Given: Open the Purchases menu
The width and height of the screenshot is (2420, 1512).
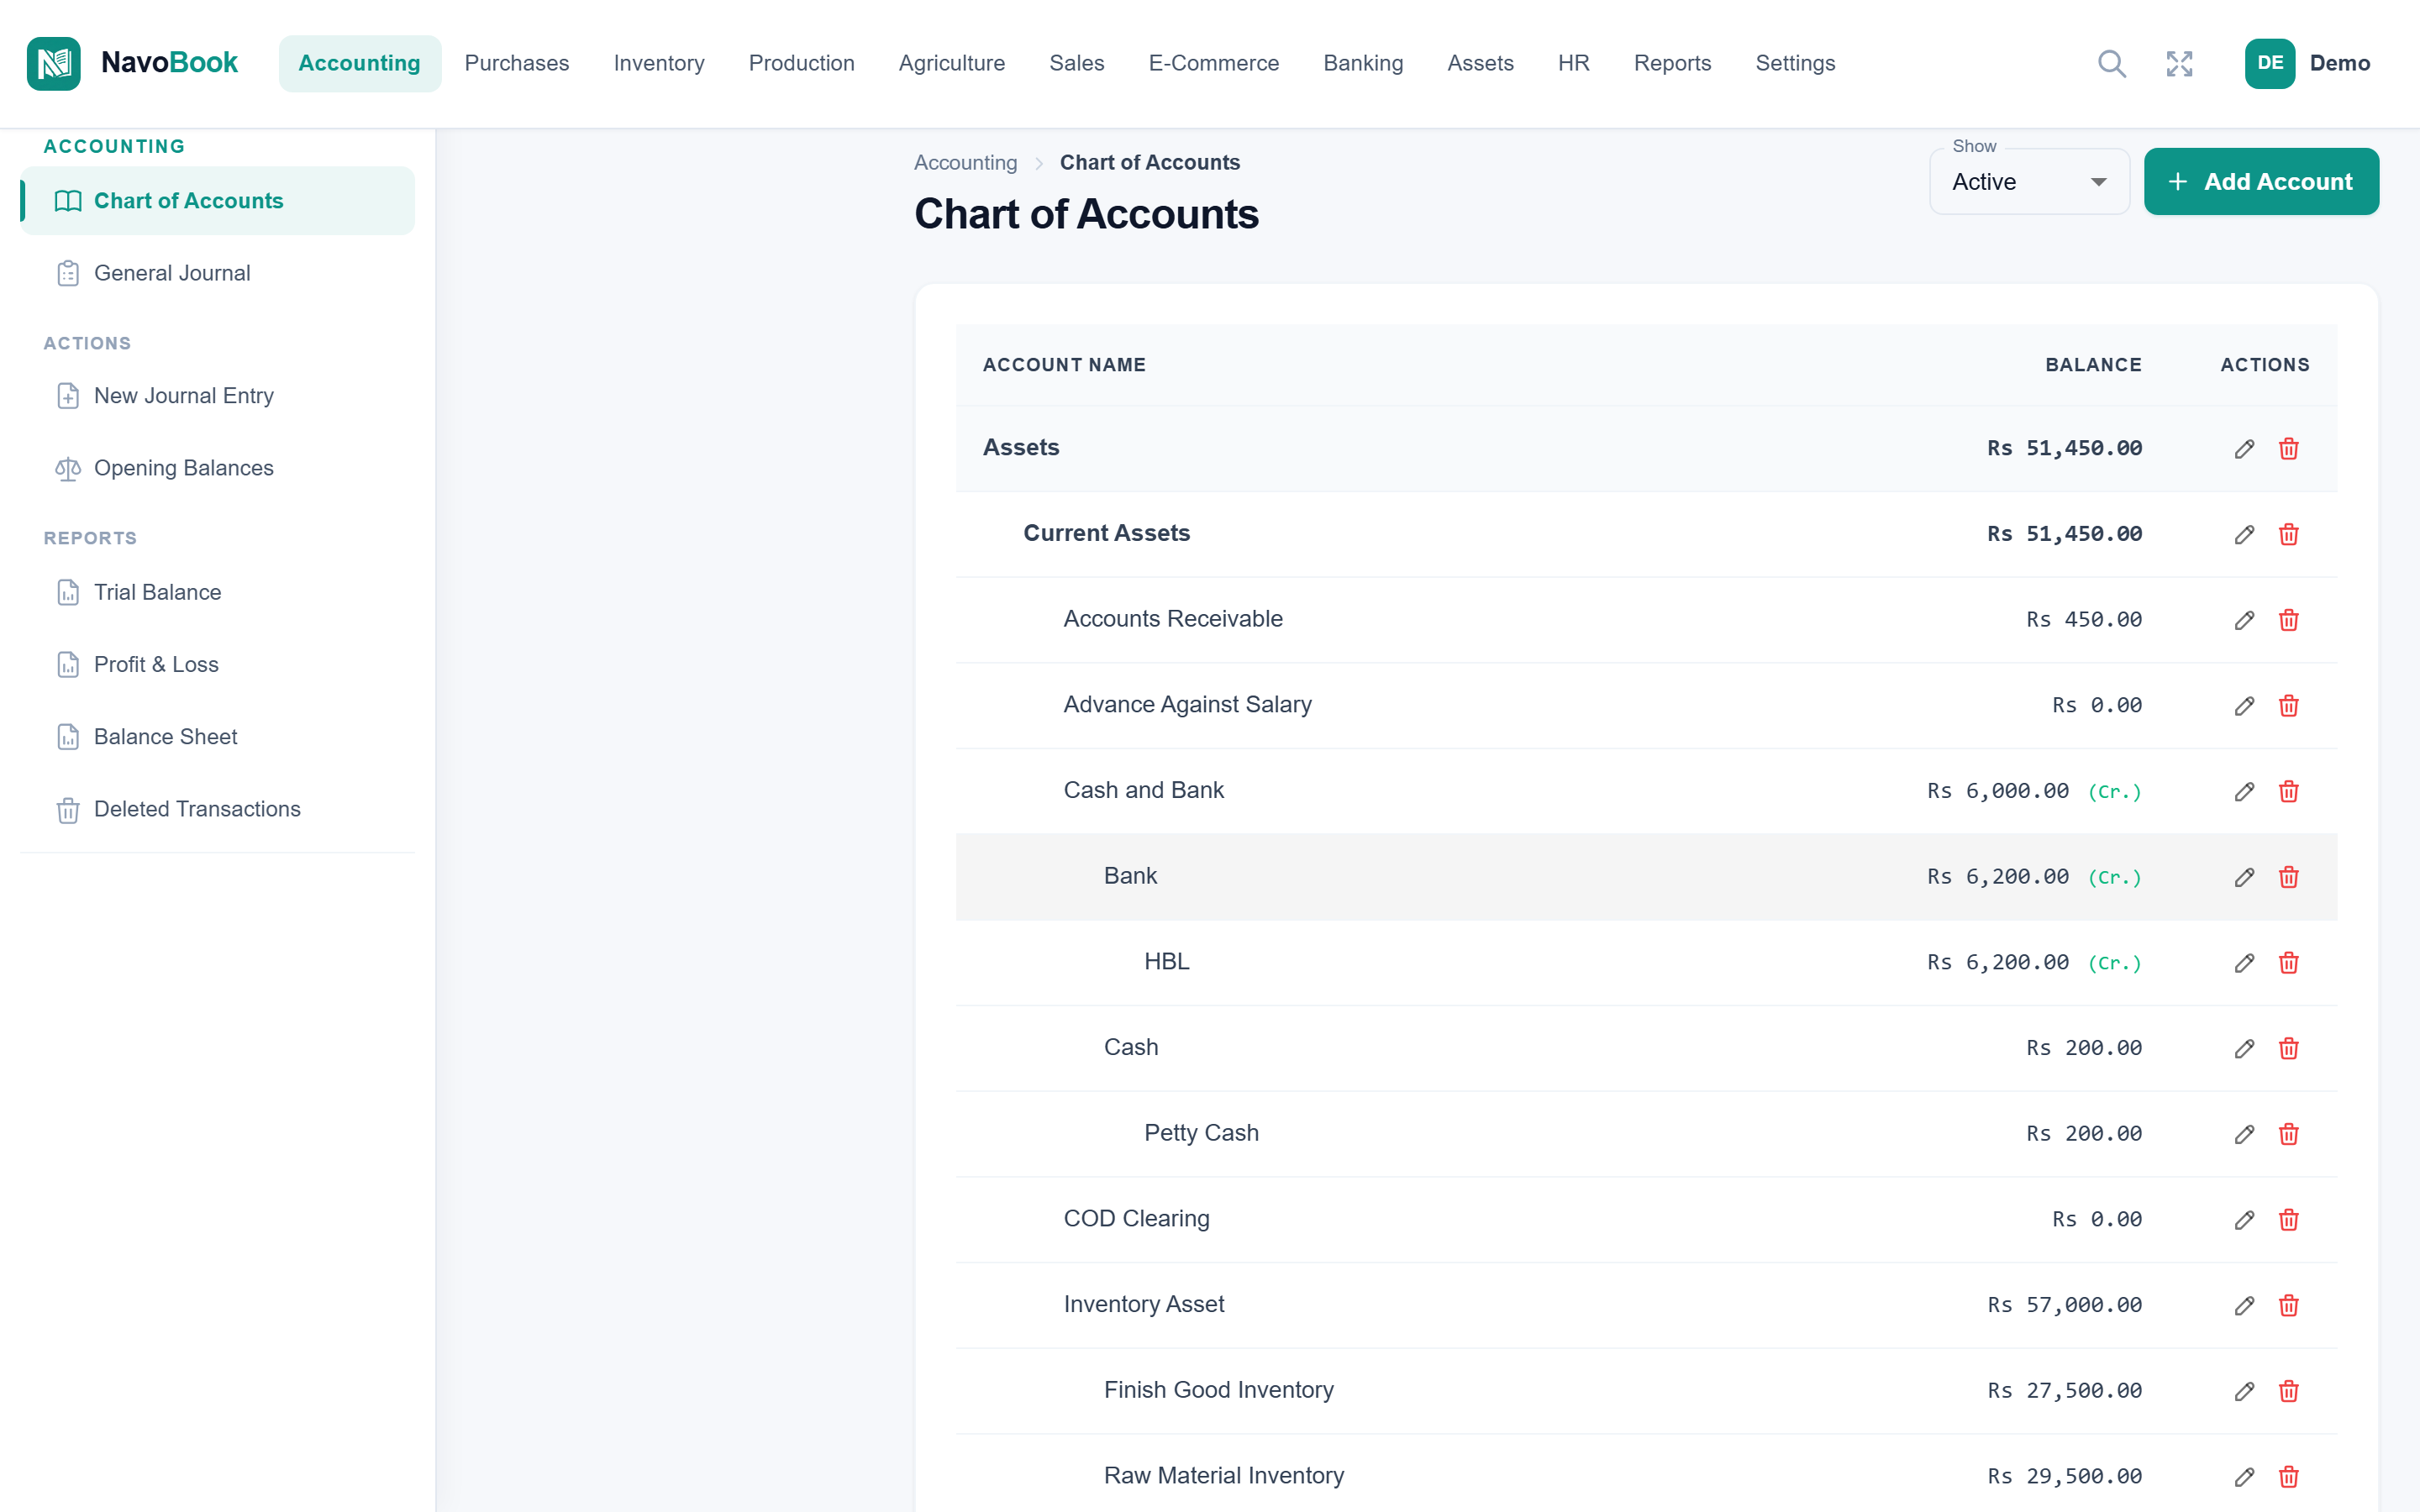Looking at the screenshot, I should [516, 63].
